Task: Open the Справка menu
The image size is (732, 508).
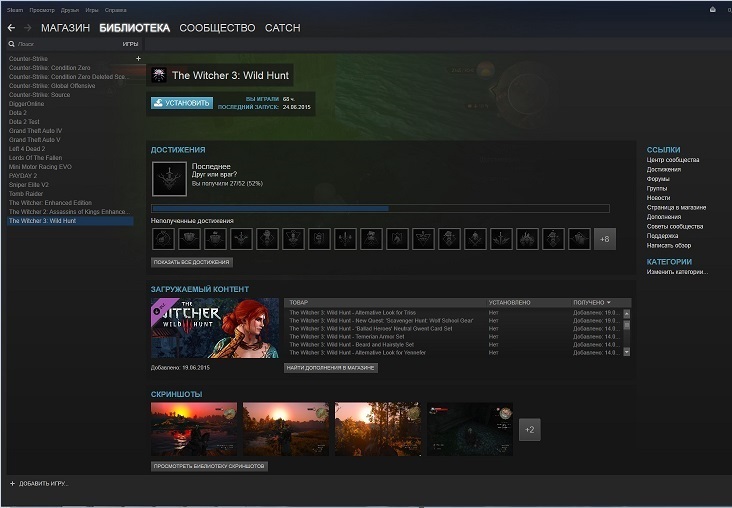Action: pyautogui.click(x=115, y=10)
